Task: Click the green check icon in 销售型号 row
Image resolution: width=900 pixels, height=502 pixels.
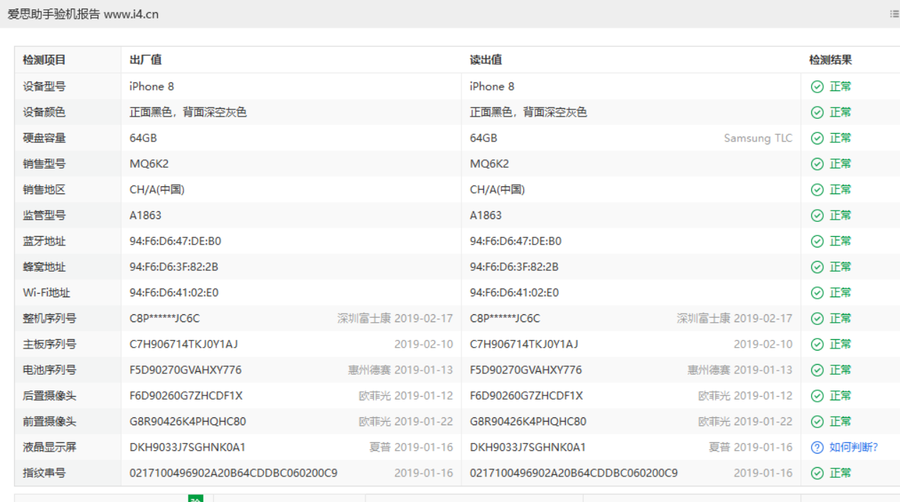Action: click(817, 164)
